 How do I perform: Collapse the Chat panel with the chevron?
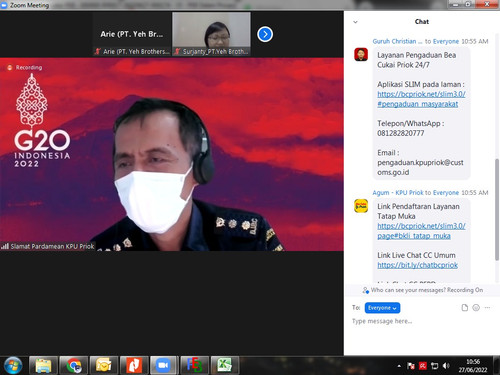click(x=355, y=22)
